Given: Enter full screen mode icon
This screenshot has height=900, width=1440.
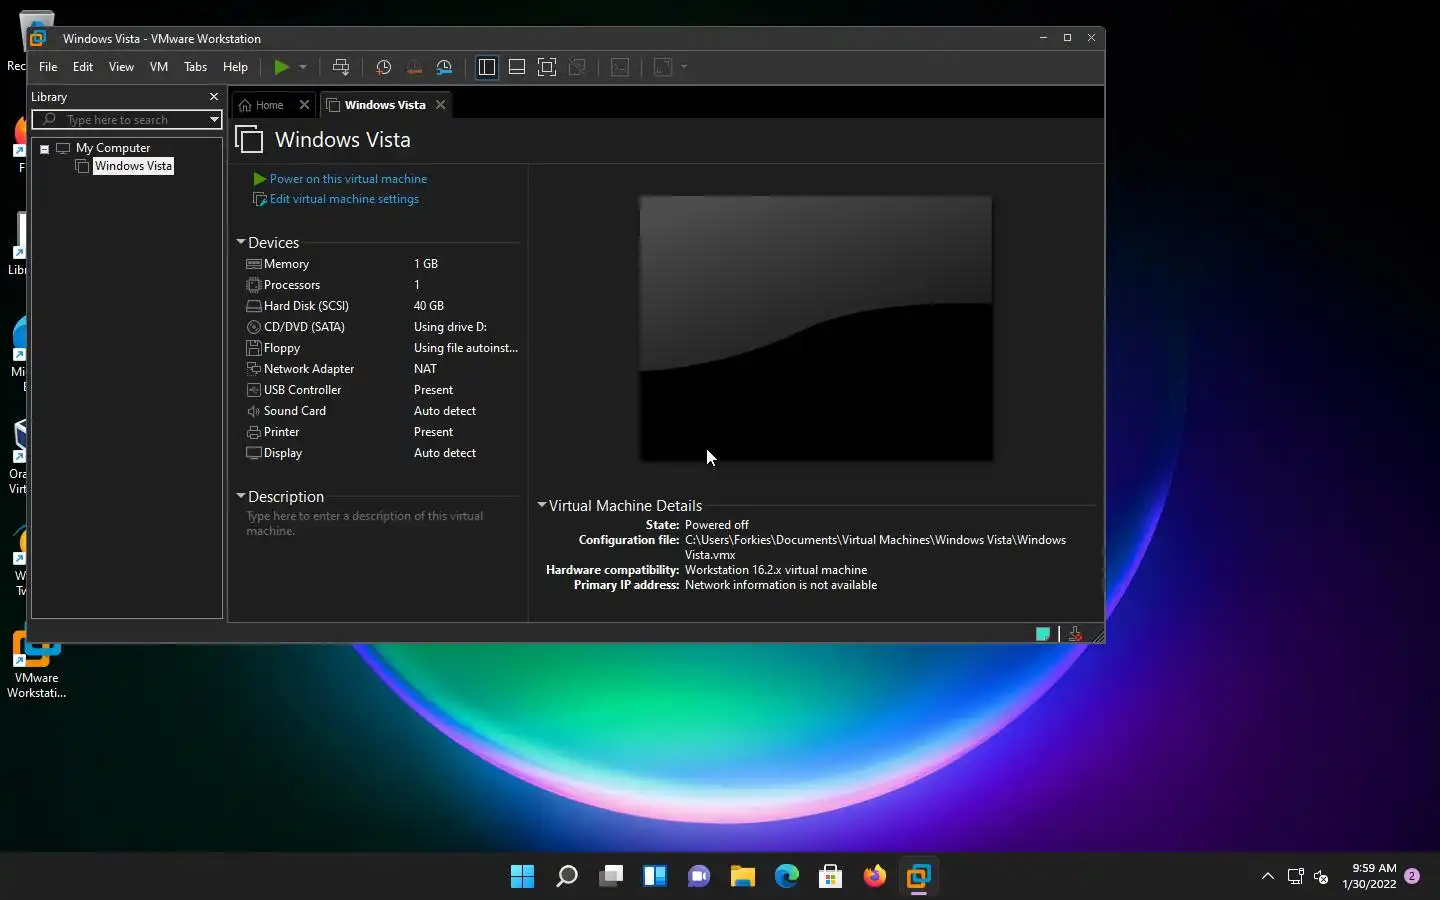Looking at the screenshot, I should (x=547, y=67).
